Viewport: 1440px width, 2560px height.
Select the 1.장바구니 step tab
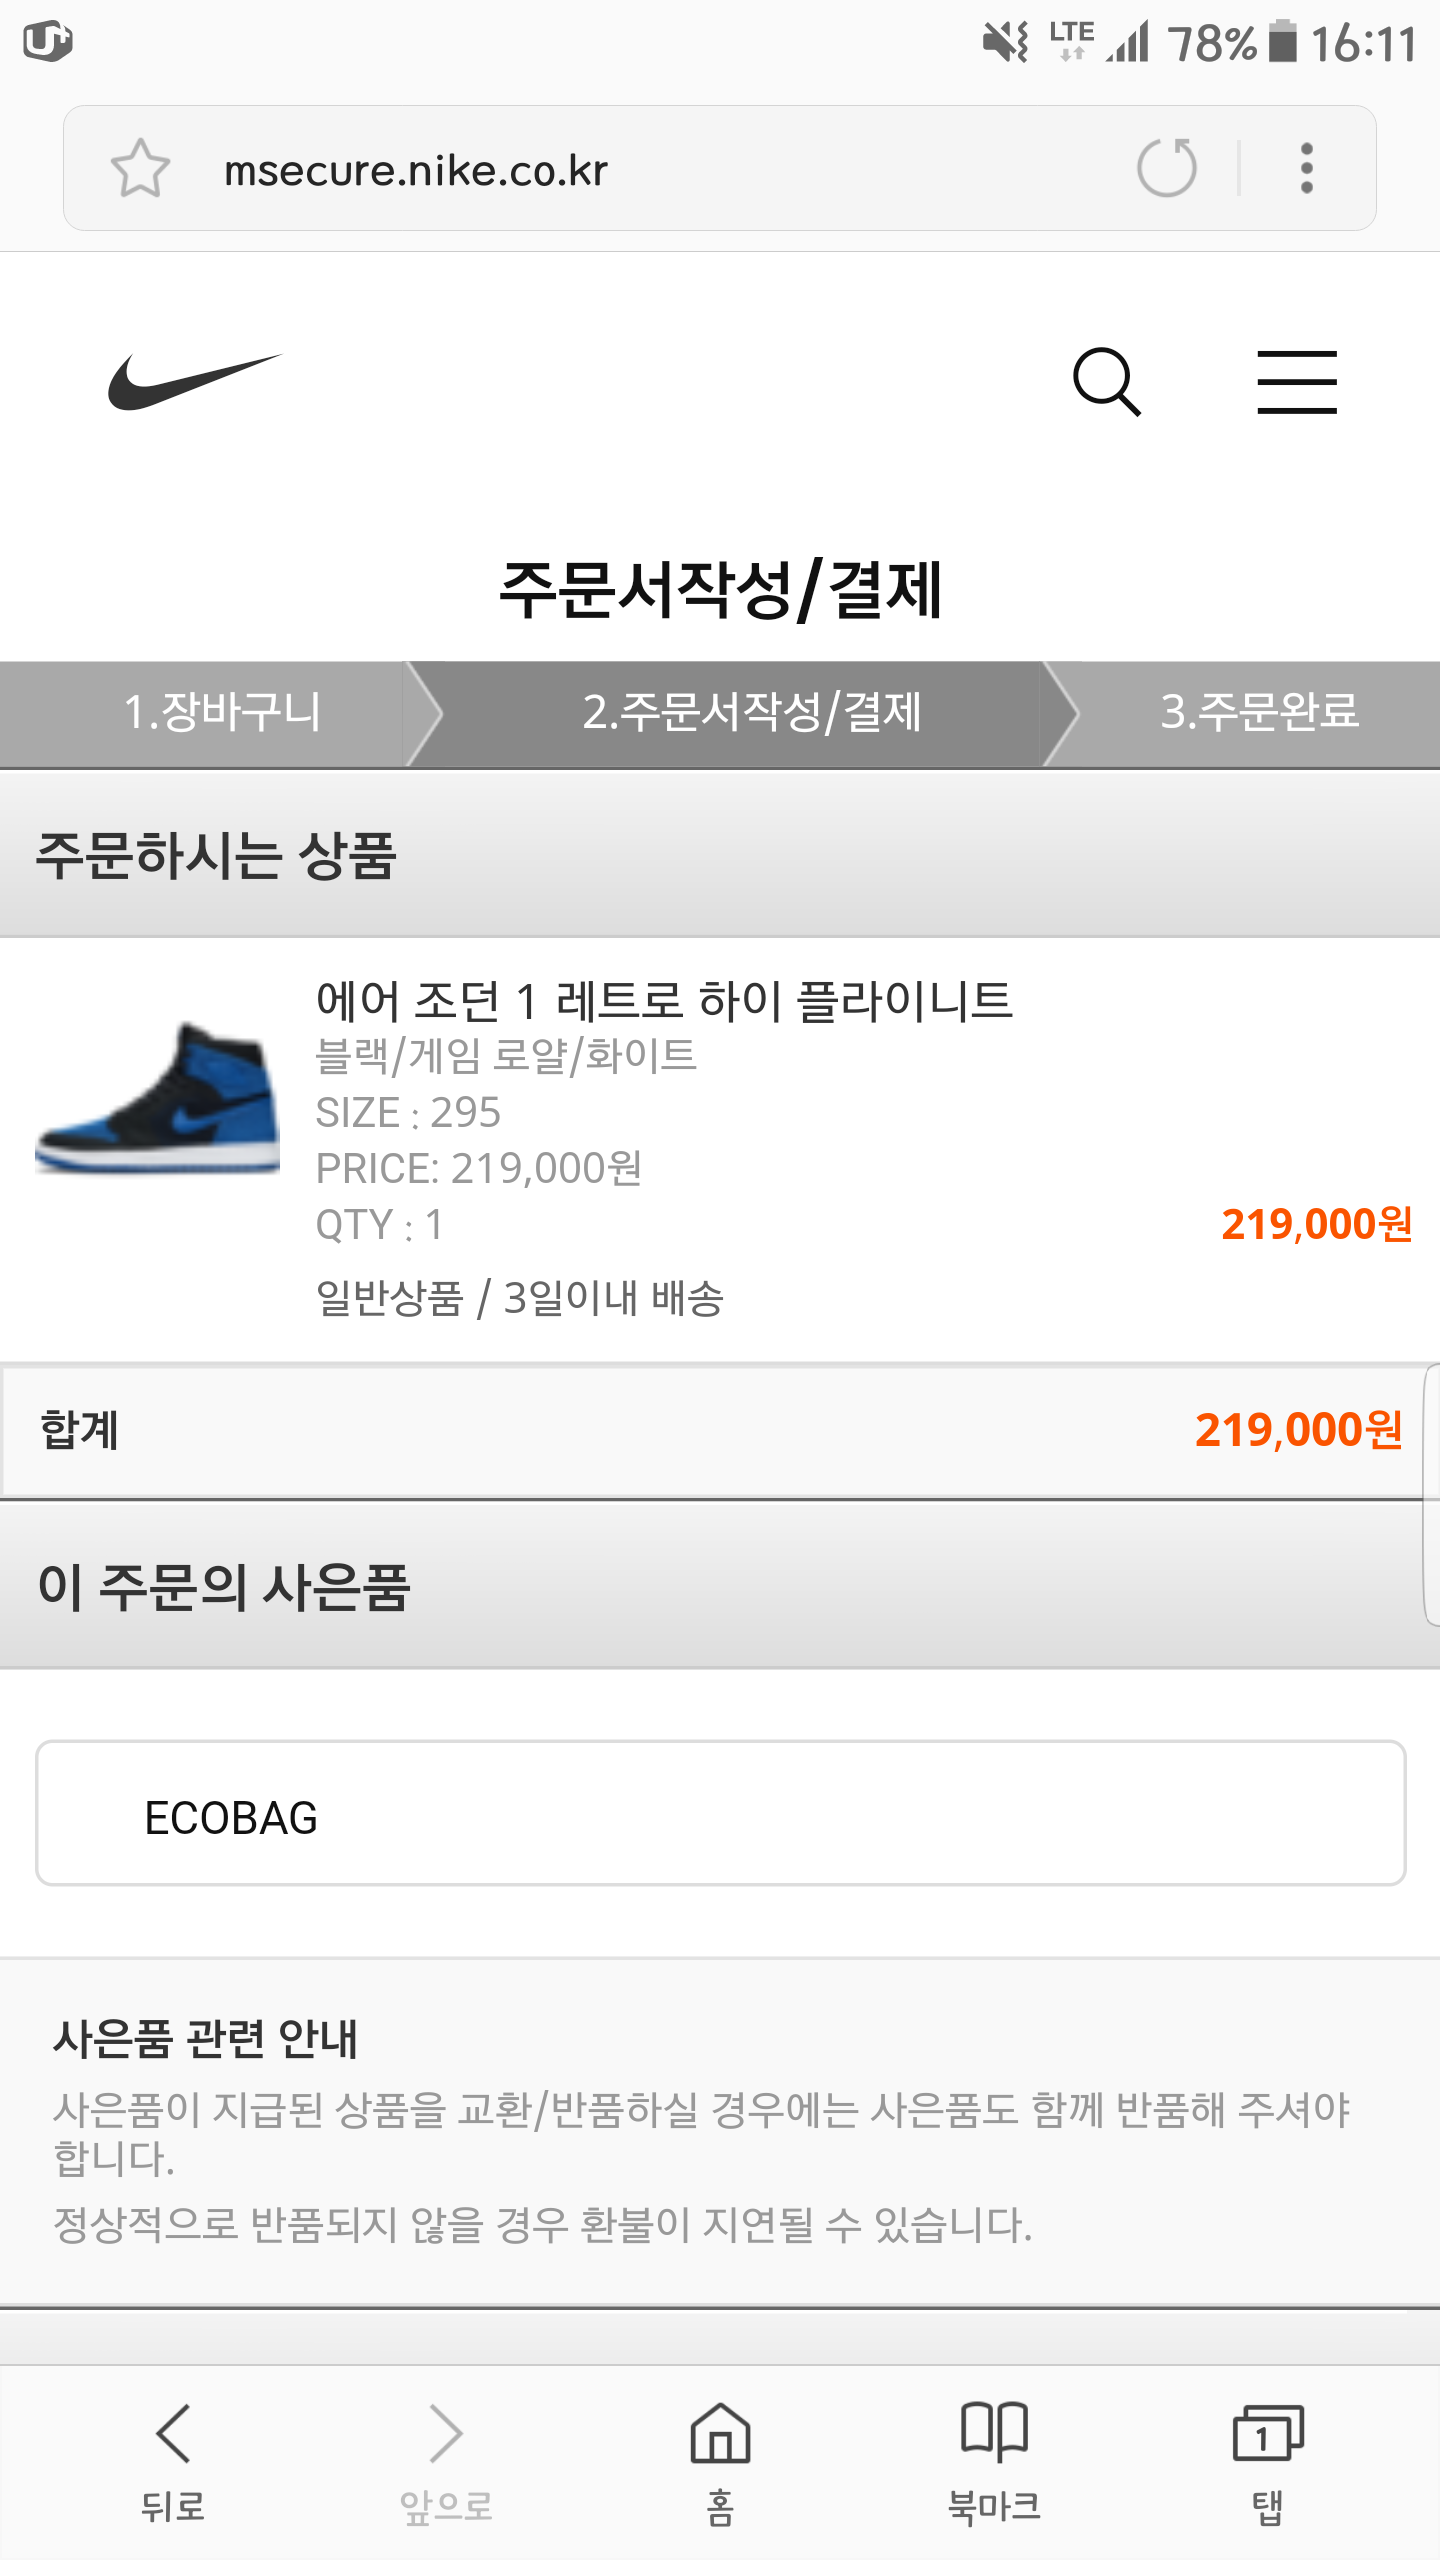coord(220,713)
